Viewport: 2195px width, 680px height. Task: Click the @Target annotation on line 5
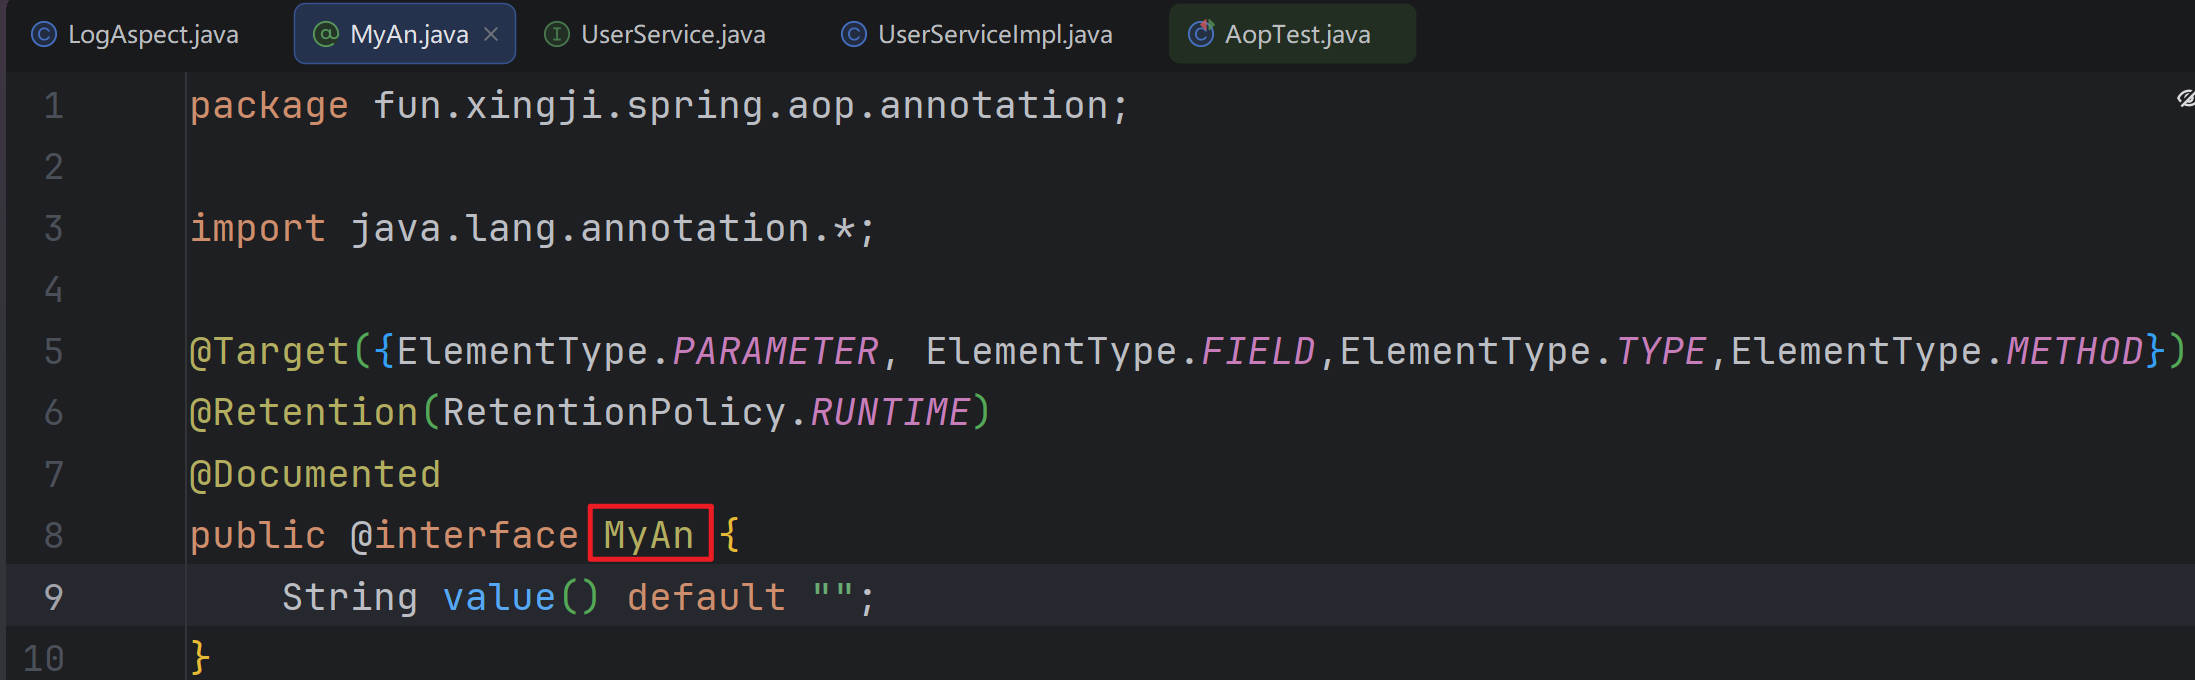269,351
